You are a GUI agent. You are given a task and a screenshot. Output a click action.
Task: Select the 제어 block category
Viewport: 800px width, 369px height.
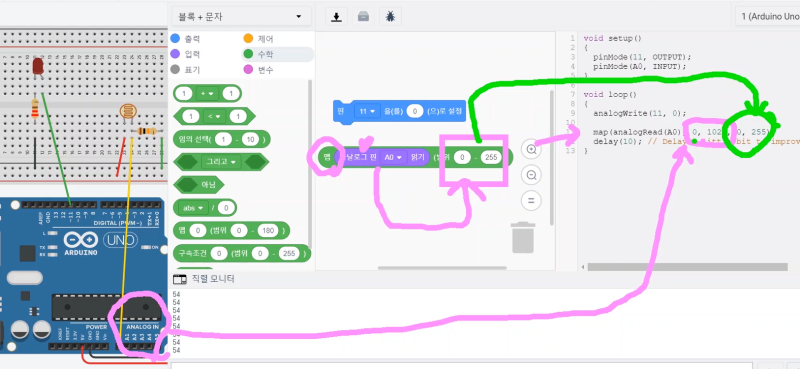click(x=259, y=39)
